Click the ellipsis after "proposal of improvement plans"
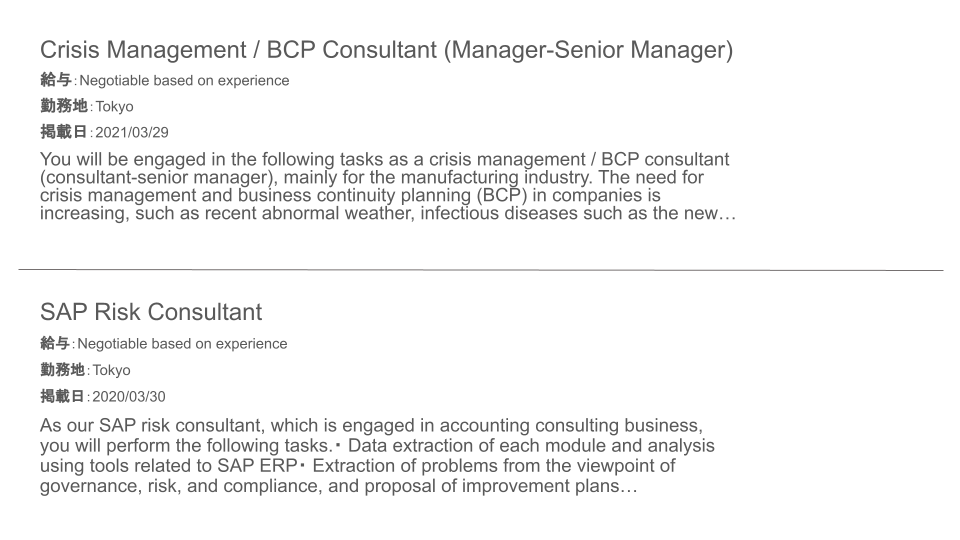Screen dimensions: 960x540 (x=629, y=487)
